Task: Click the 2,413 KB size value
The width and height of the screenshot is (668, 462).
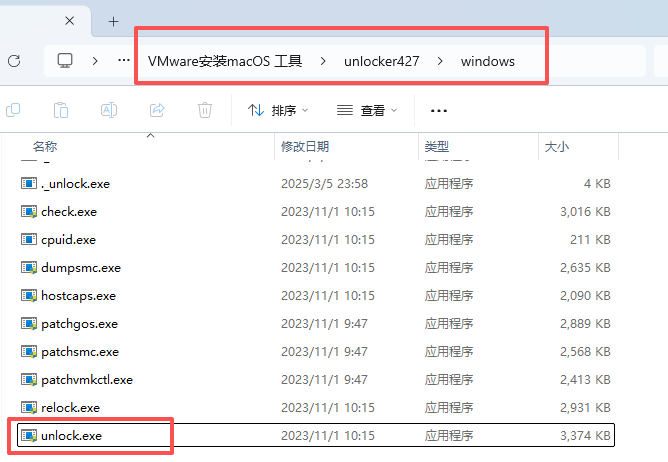Action: [x=585, y=380]
